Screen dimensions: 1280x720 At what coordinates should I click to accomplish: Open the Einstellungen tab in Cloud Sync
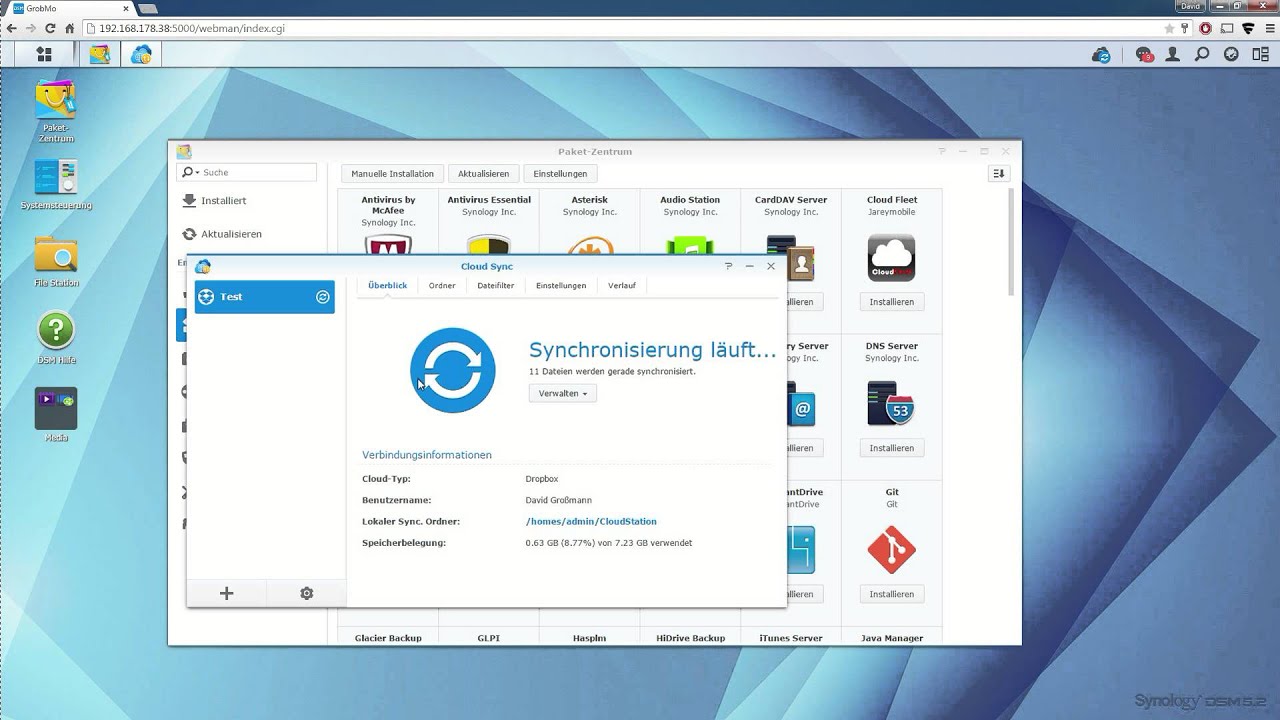(561, 285)
